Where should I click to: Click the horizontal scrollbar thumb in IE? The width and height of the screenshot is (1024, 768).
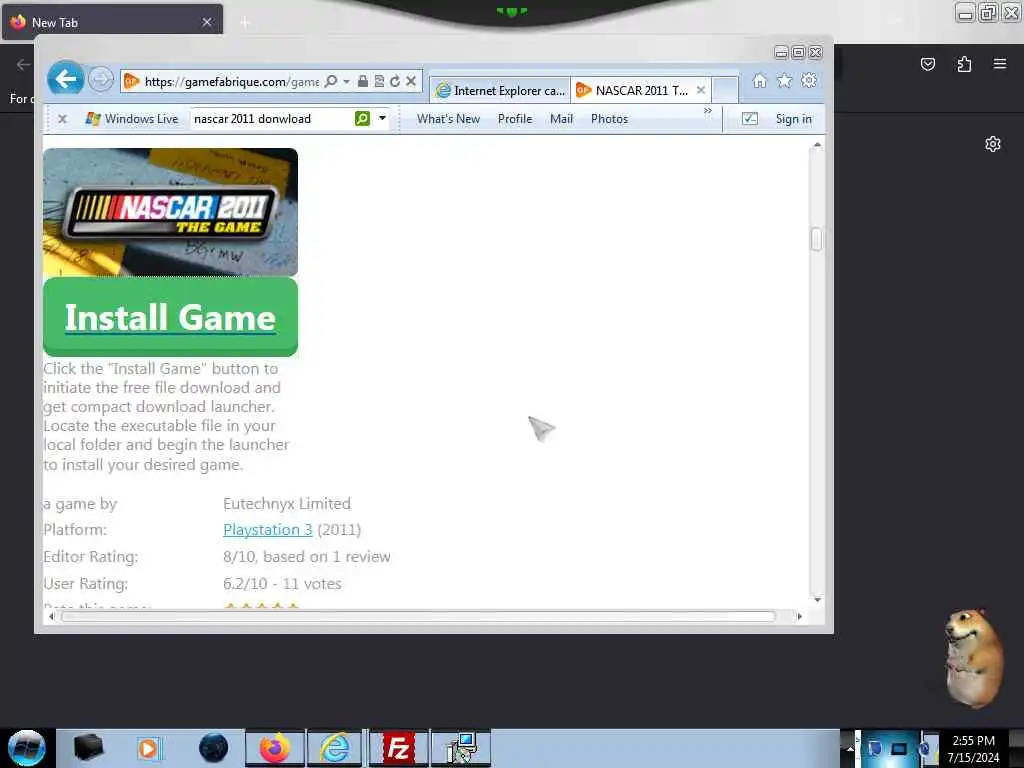418,616
